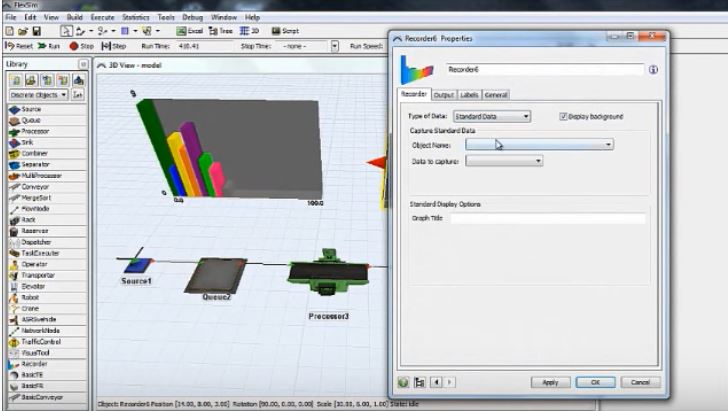Click the info icon beside Recorder name

[x=653, y=70]
